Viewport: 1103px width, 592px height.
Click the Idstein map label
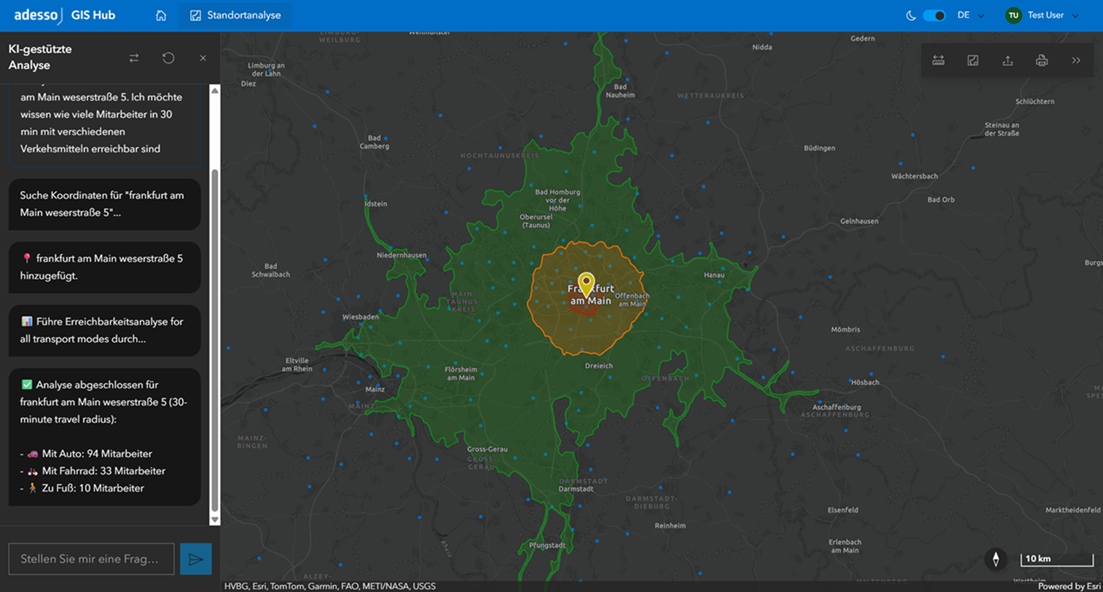click(376, 204)
